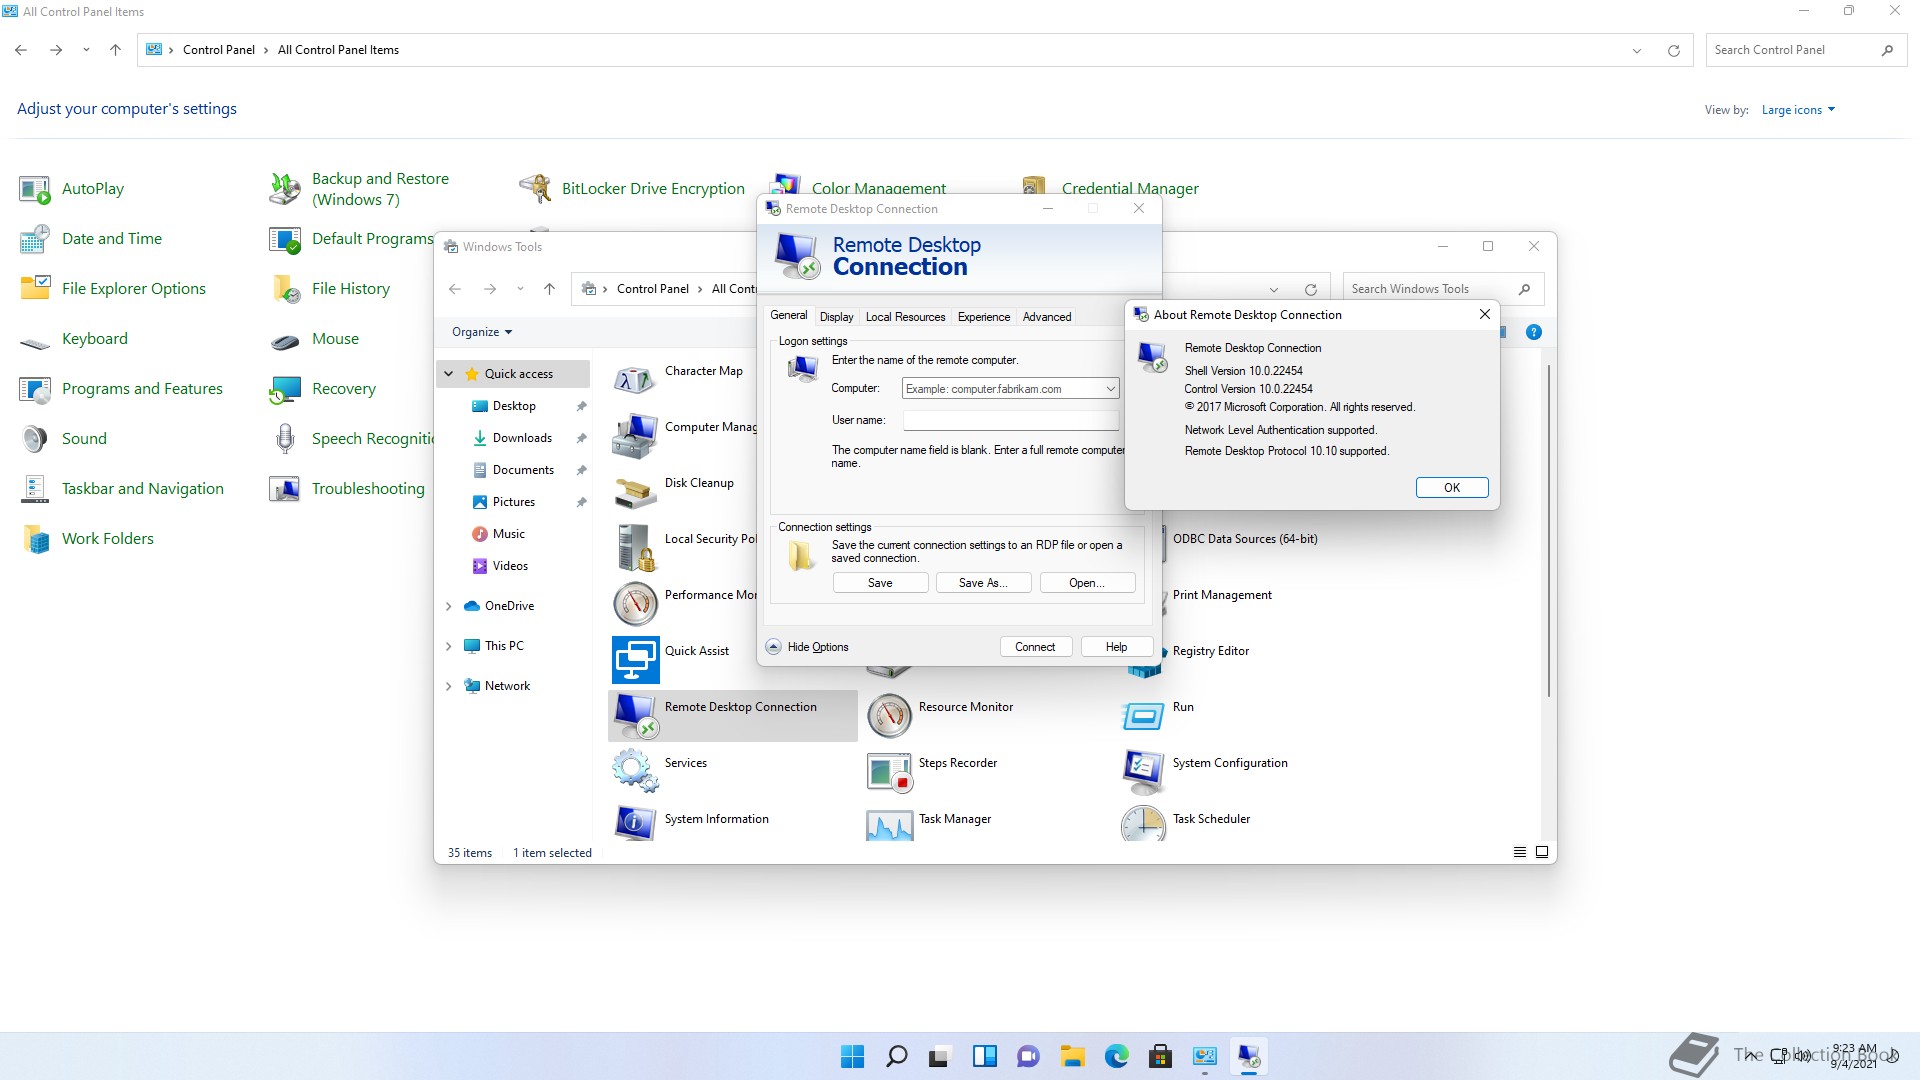Collapse Quick access in navigation pane

pos(449,374)
